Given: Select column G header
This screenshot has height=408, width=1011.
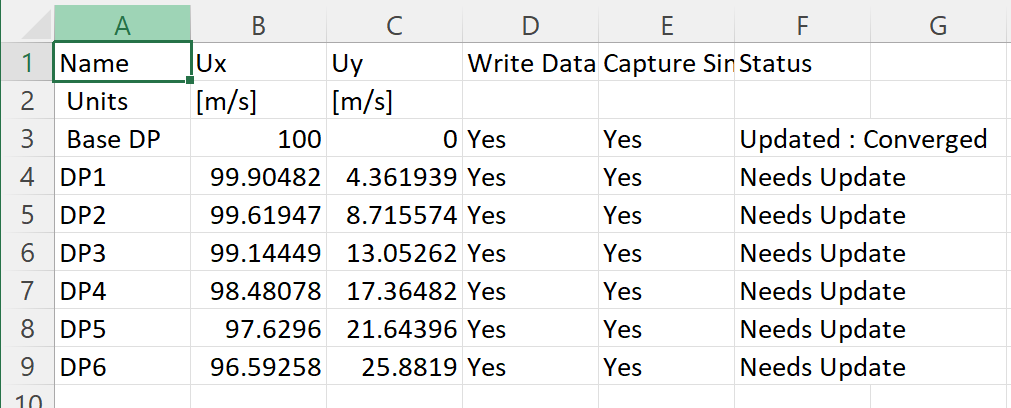Looking at the screenshot, I should (937, 23).
